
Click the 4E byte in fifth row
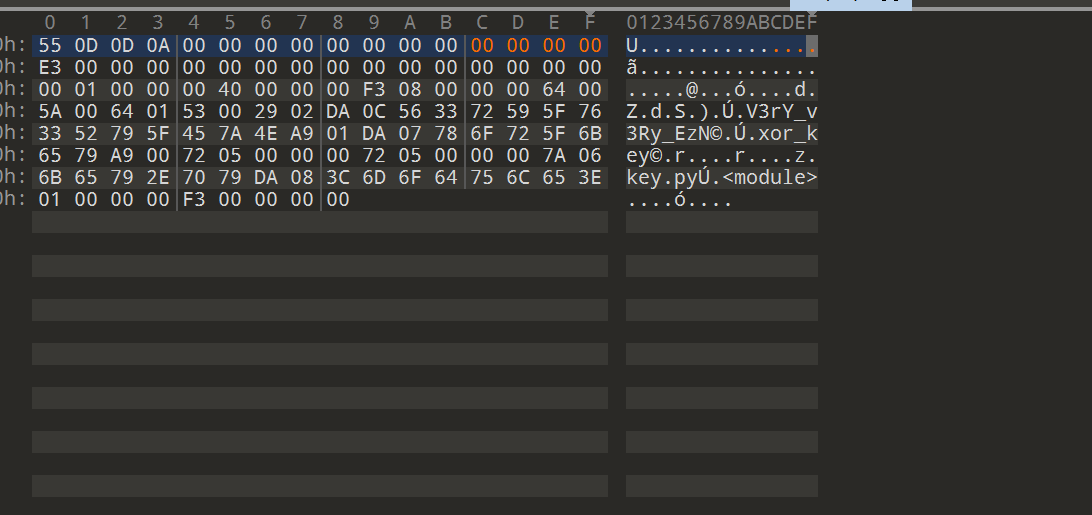point(266,134)
